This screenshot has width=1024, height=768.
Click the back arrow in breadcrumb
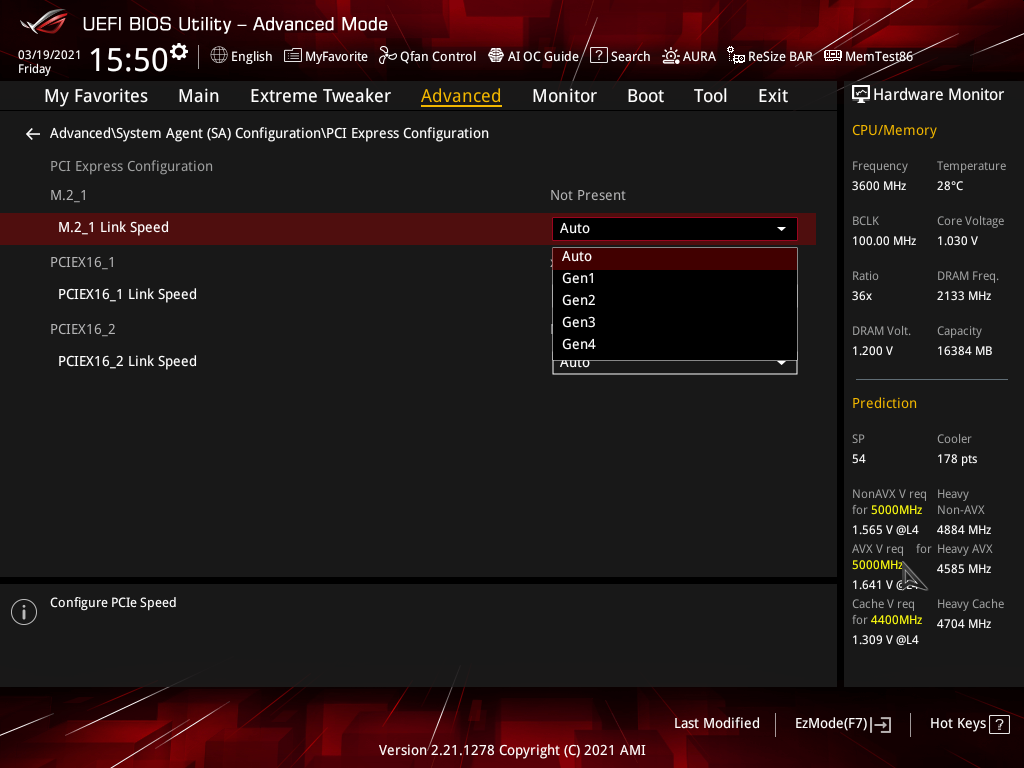pyautogui.click(x=33, y=134)
